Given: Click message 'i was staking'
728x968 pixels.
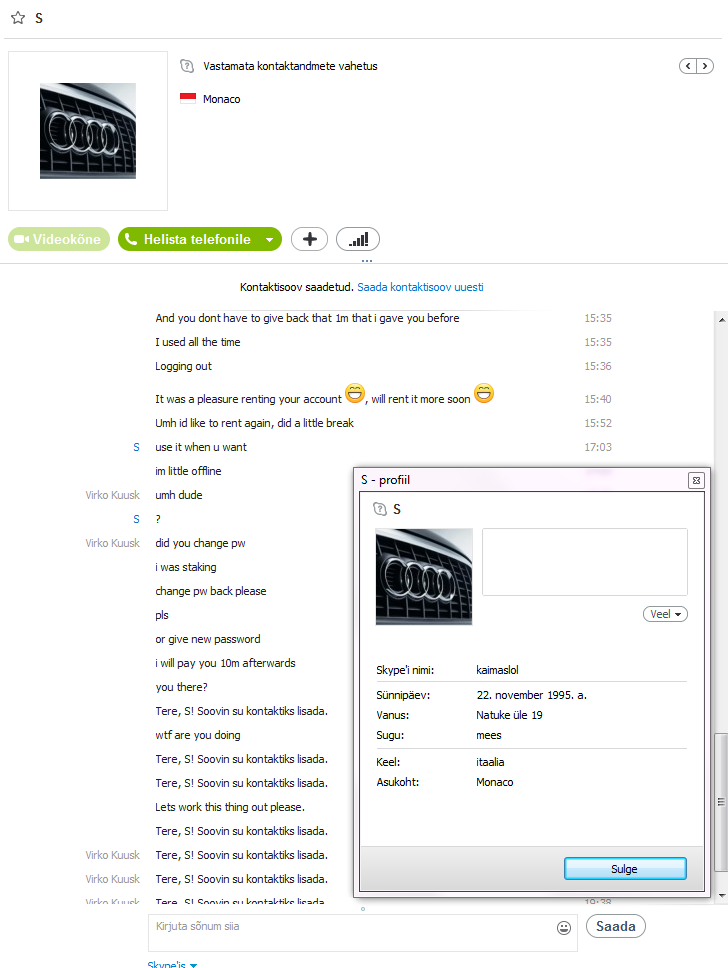Looking at the screenshot, I should [186, 567].
